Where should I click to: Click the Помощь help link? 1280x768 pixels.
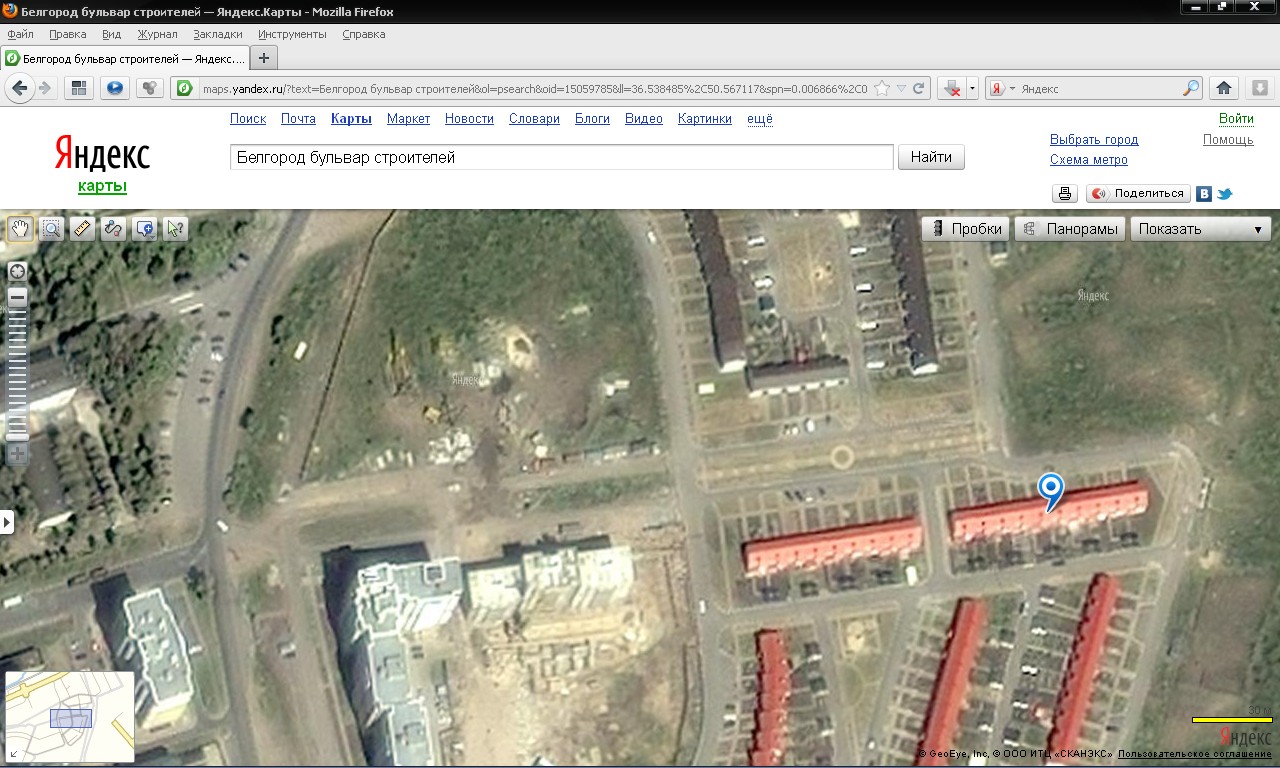[1228, 139]
